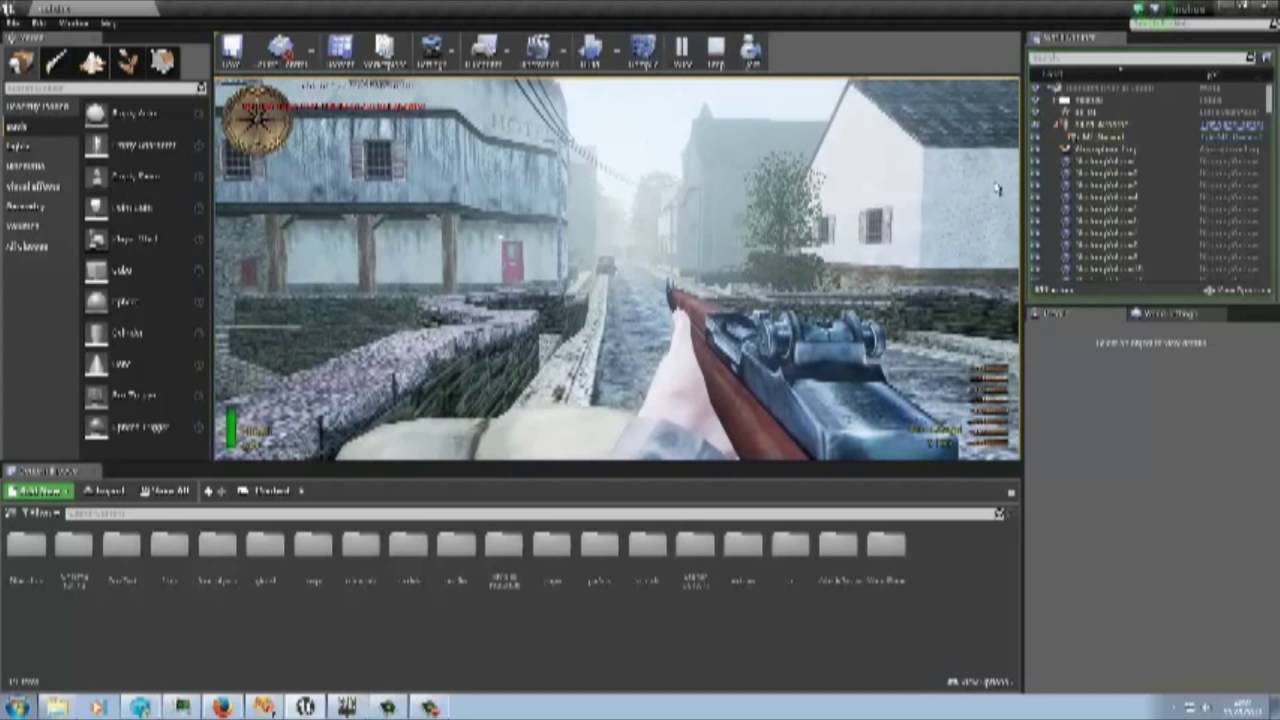The width and height of the screenshot is (1280, 720).
Task: Select the Sphere Trigger placement item
Action: (145, 426)
